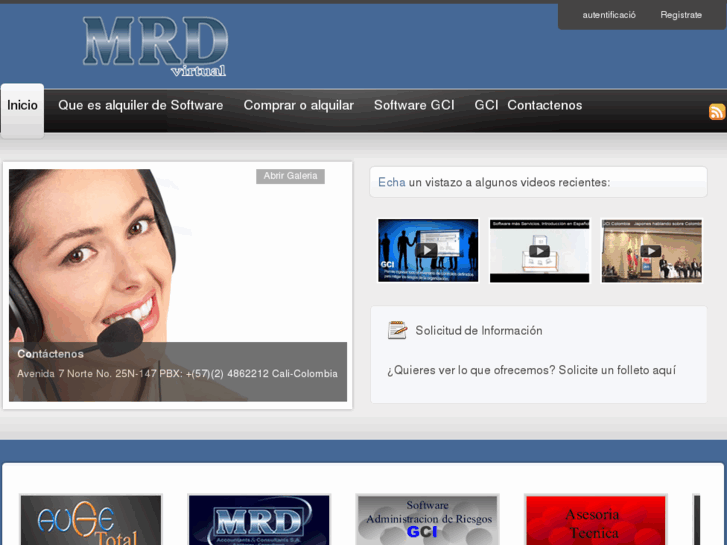Click the autentificació link
This screenshot has width=727, height=545.
[609, 15]
